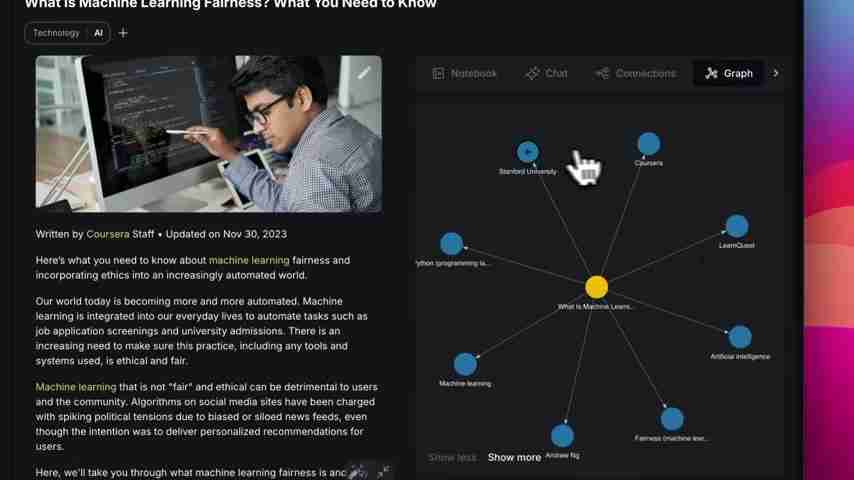Open the Chat tab
854x480 pixels.
tap(547, 74)
